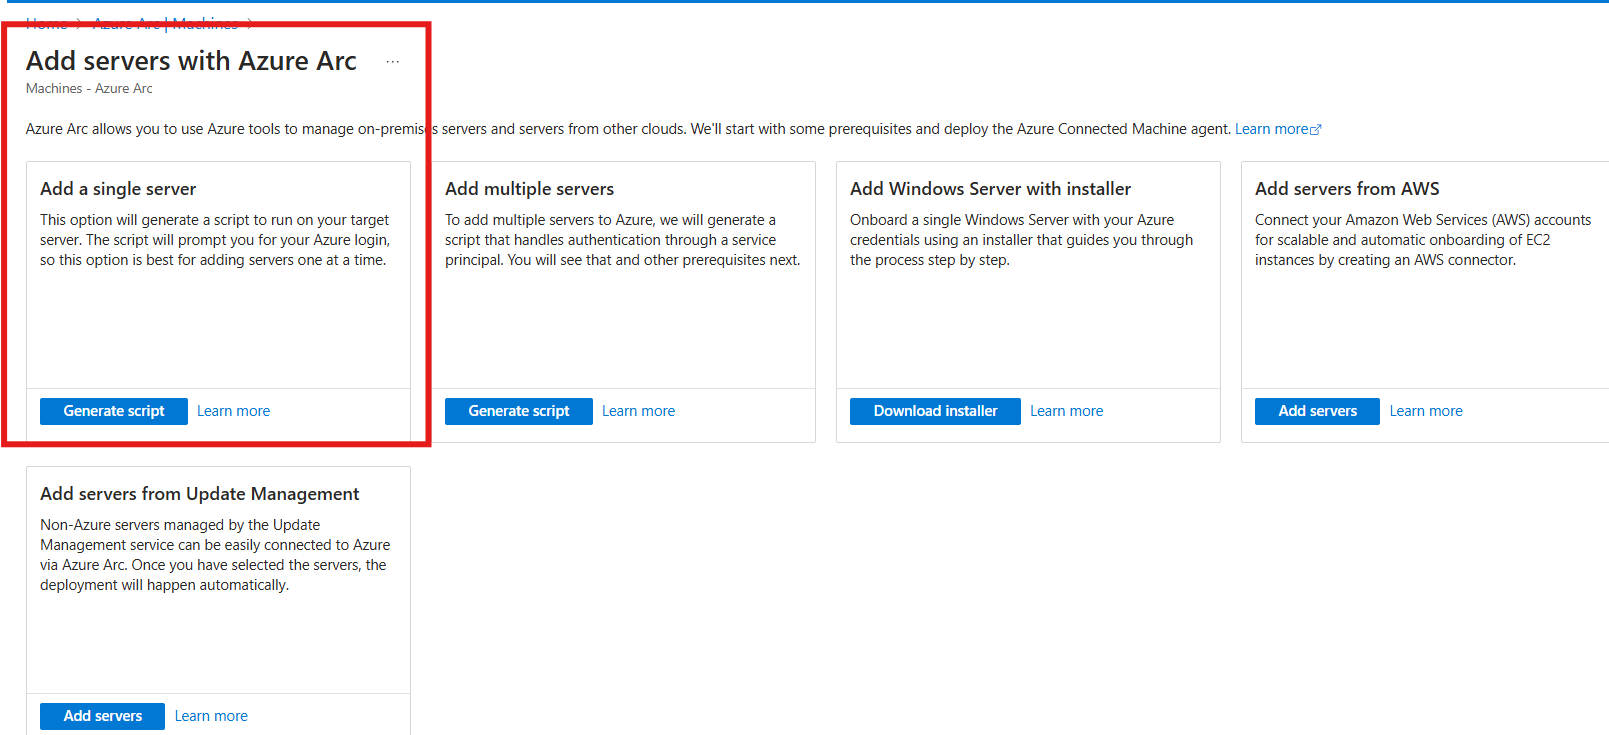Open Learn more in the AWS card

tap(1426, 411)
